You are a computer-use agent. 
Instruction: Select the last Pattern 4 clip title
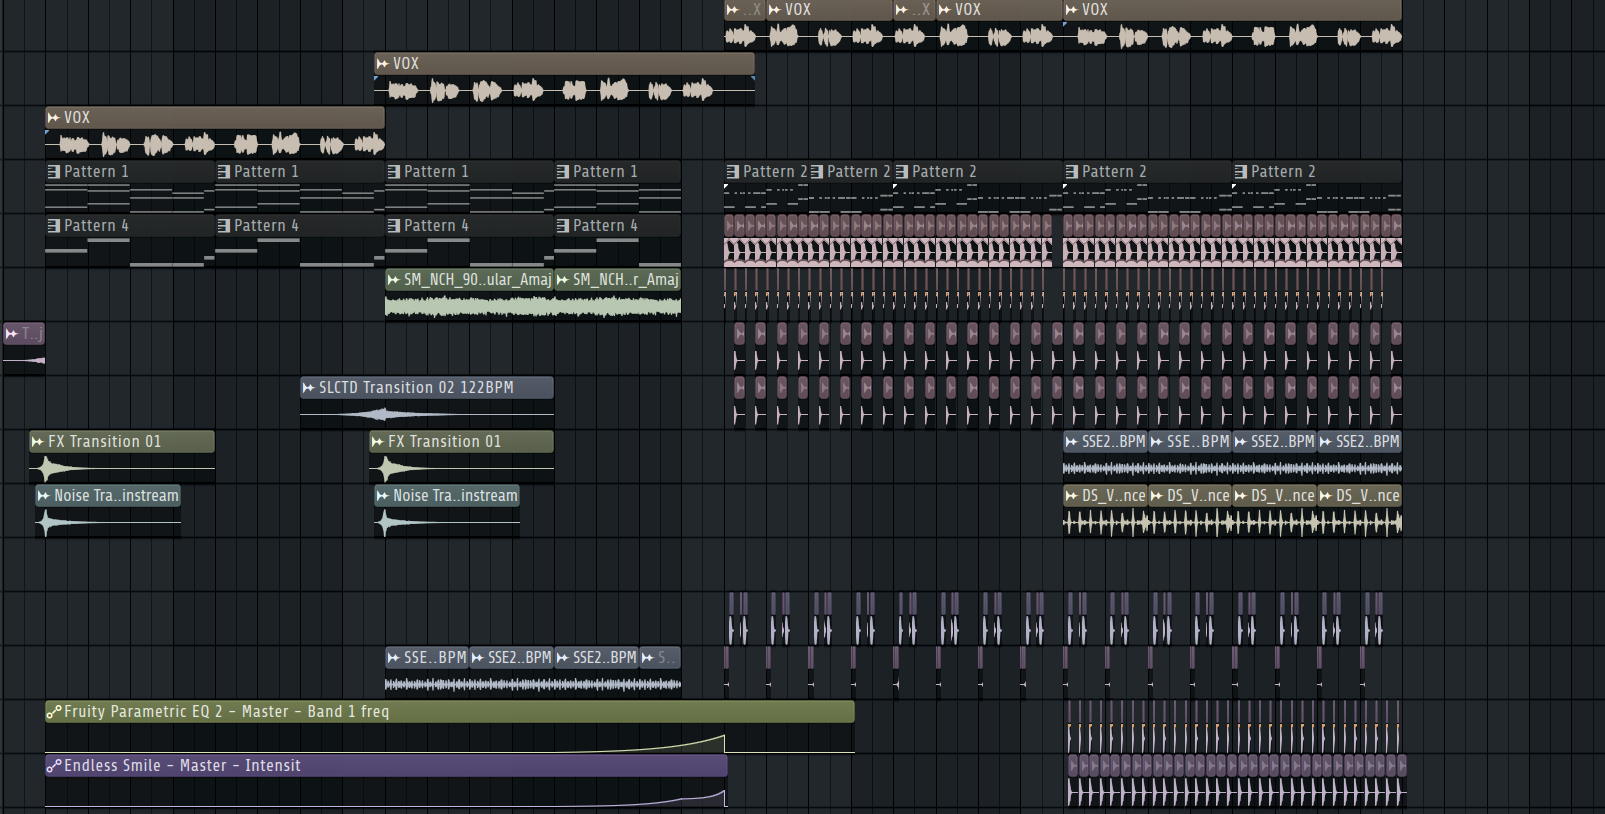click(x=605, y=226)
